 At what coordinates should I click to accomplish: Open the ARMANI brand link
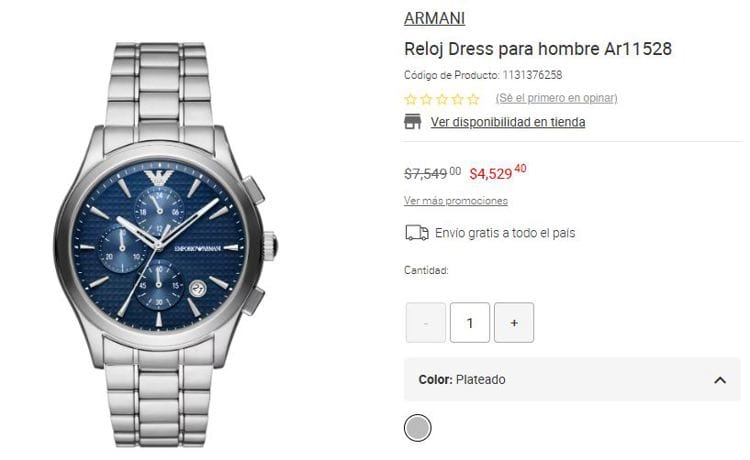[x=434, y=18]
